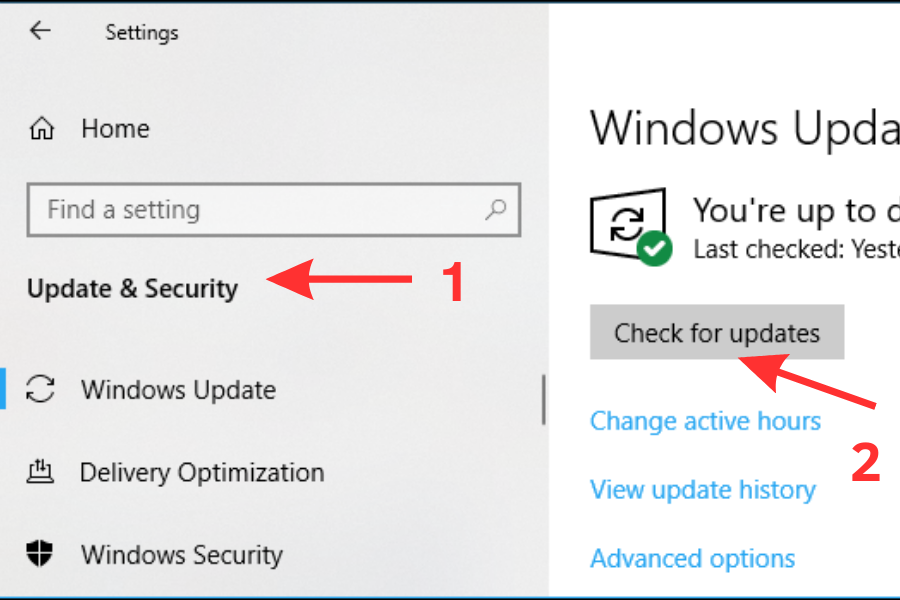Image resolution: width=900 pixels, height=600 pixels.
Task: View update history
Action: tap(702, 489)
